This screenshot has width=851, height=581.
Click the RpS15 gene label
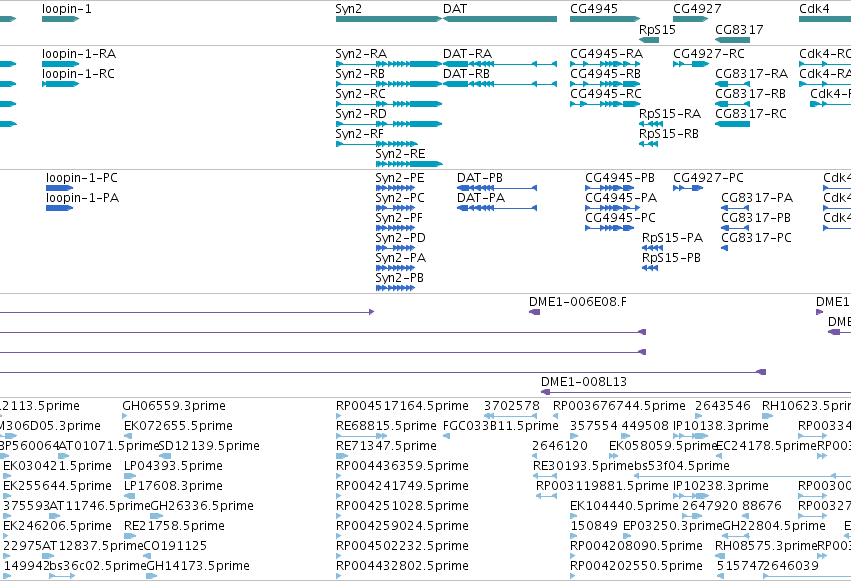[657, 29]
